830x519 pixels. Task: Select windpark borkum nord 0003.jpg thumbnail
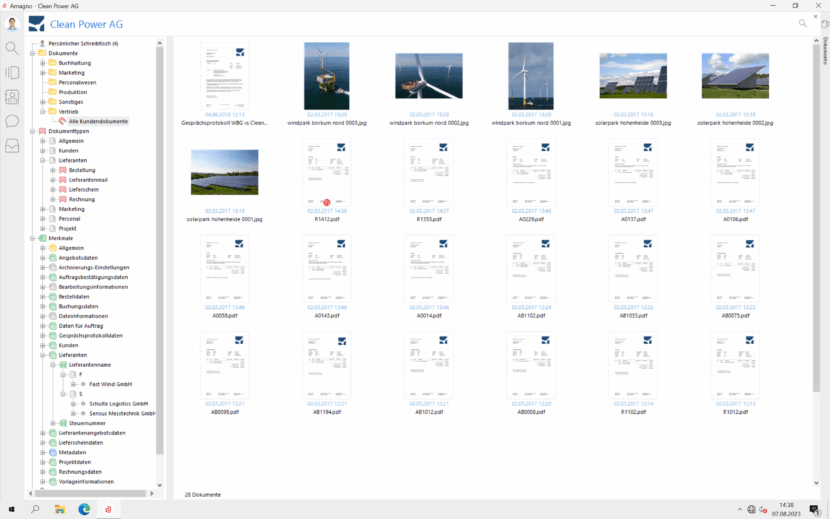point(327,84)
